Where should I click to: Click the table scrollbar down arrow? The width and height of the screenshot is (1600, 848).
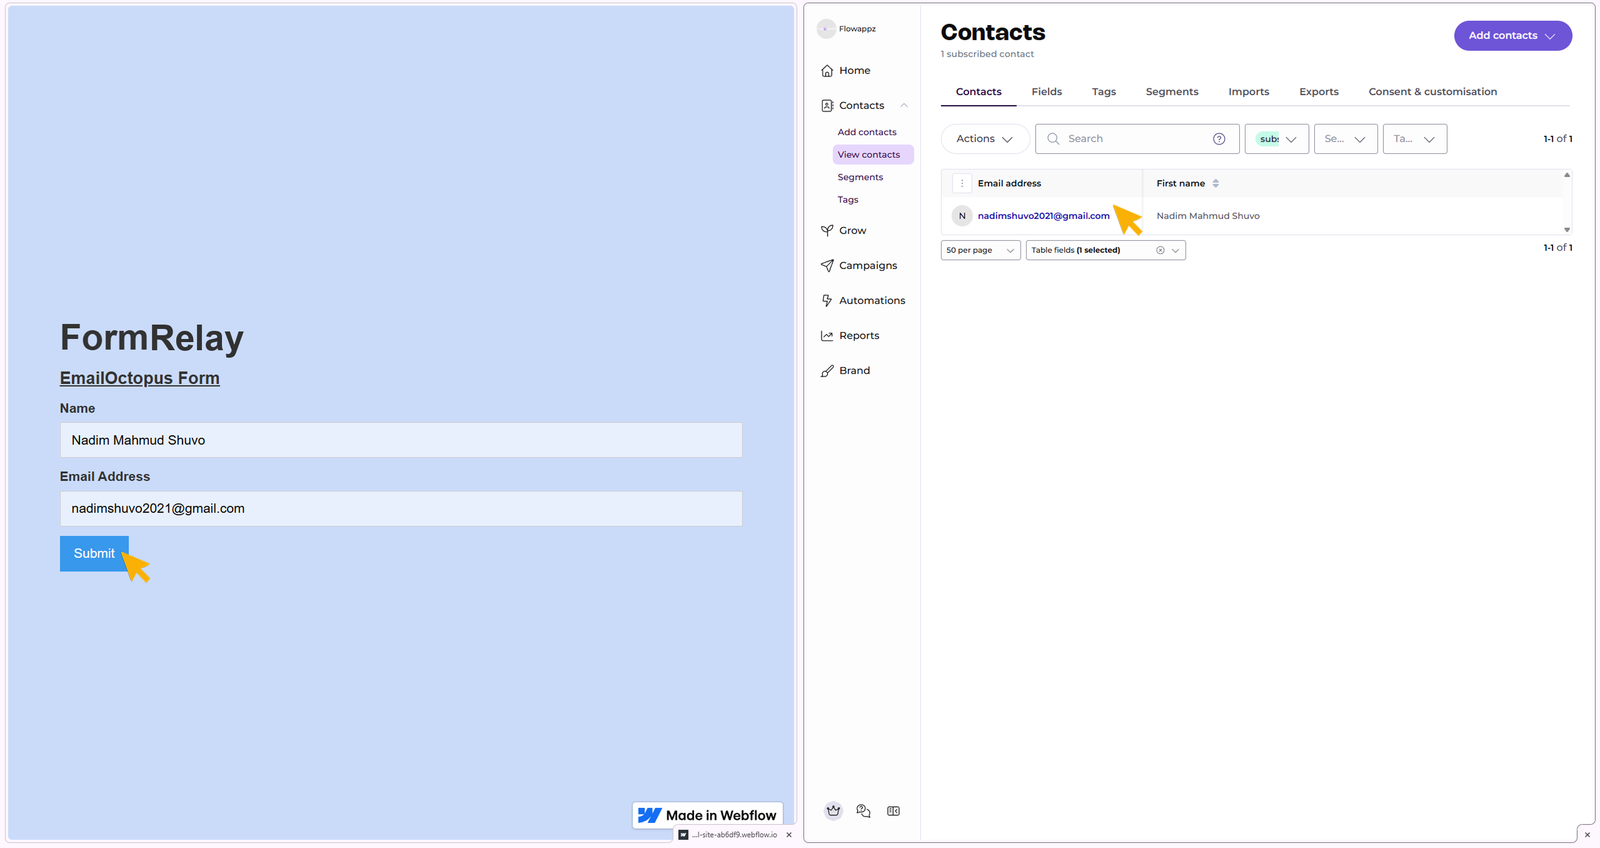click(x=1567, y=230)
